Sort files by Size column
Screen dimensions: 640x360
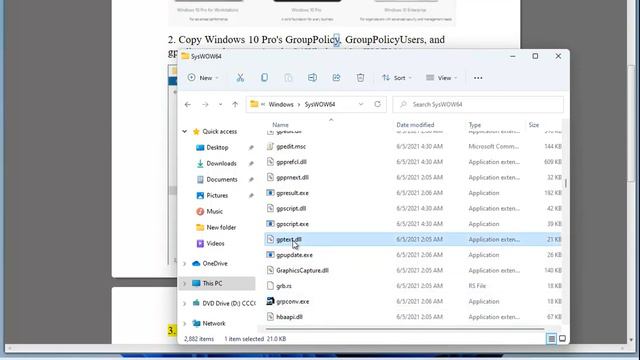click(x=534, y=125)
